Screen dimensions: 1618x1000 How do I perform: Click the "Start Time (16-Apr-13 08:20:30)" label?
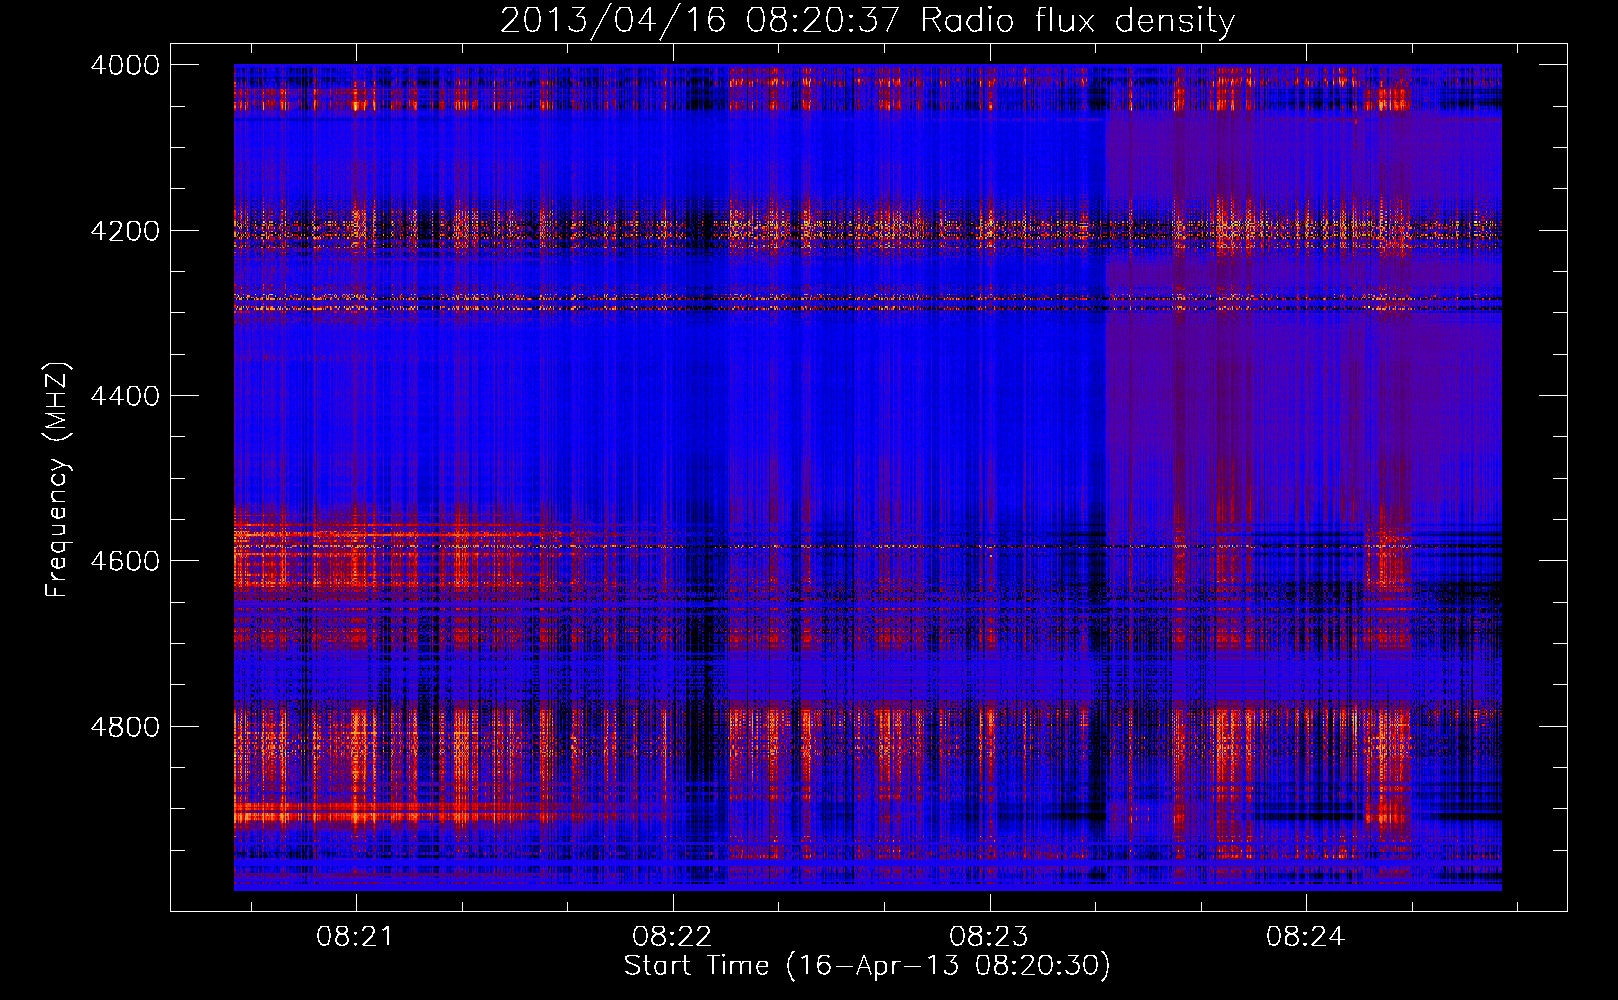pyautogui.click(x=867, y=966)
